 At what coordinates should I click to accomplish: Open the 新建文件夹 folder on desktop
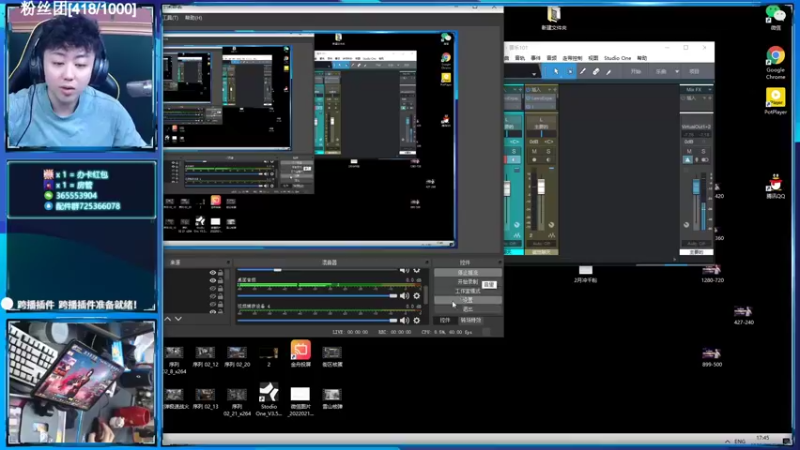pyautogui.click(x=554, y=18)
